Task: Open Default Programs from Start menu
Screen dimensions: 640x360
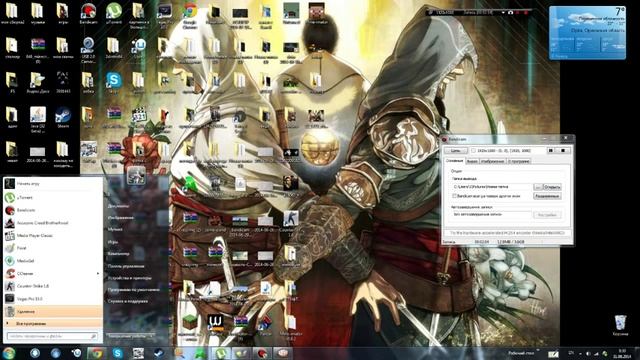Action: [133, 289]
